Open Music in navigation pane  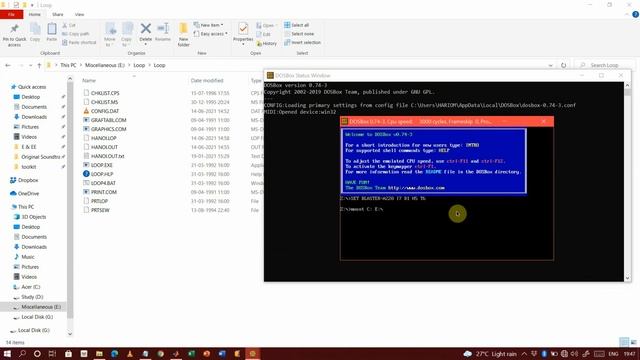pos(27,257)
